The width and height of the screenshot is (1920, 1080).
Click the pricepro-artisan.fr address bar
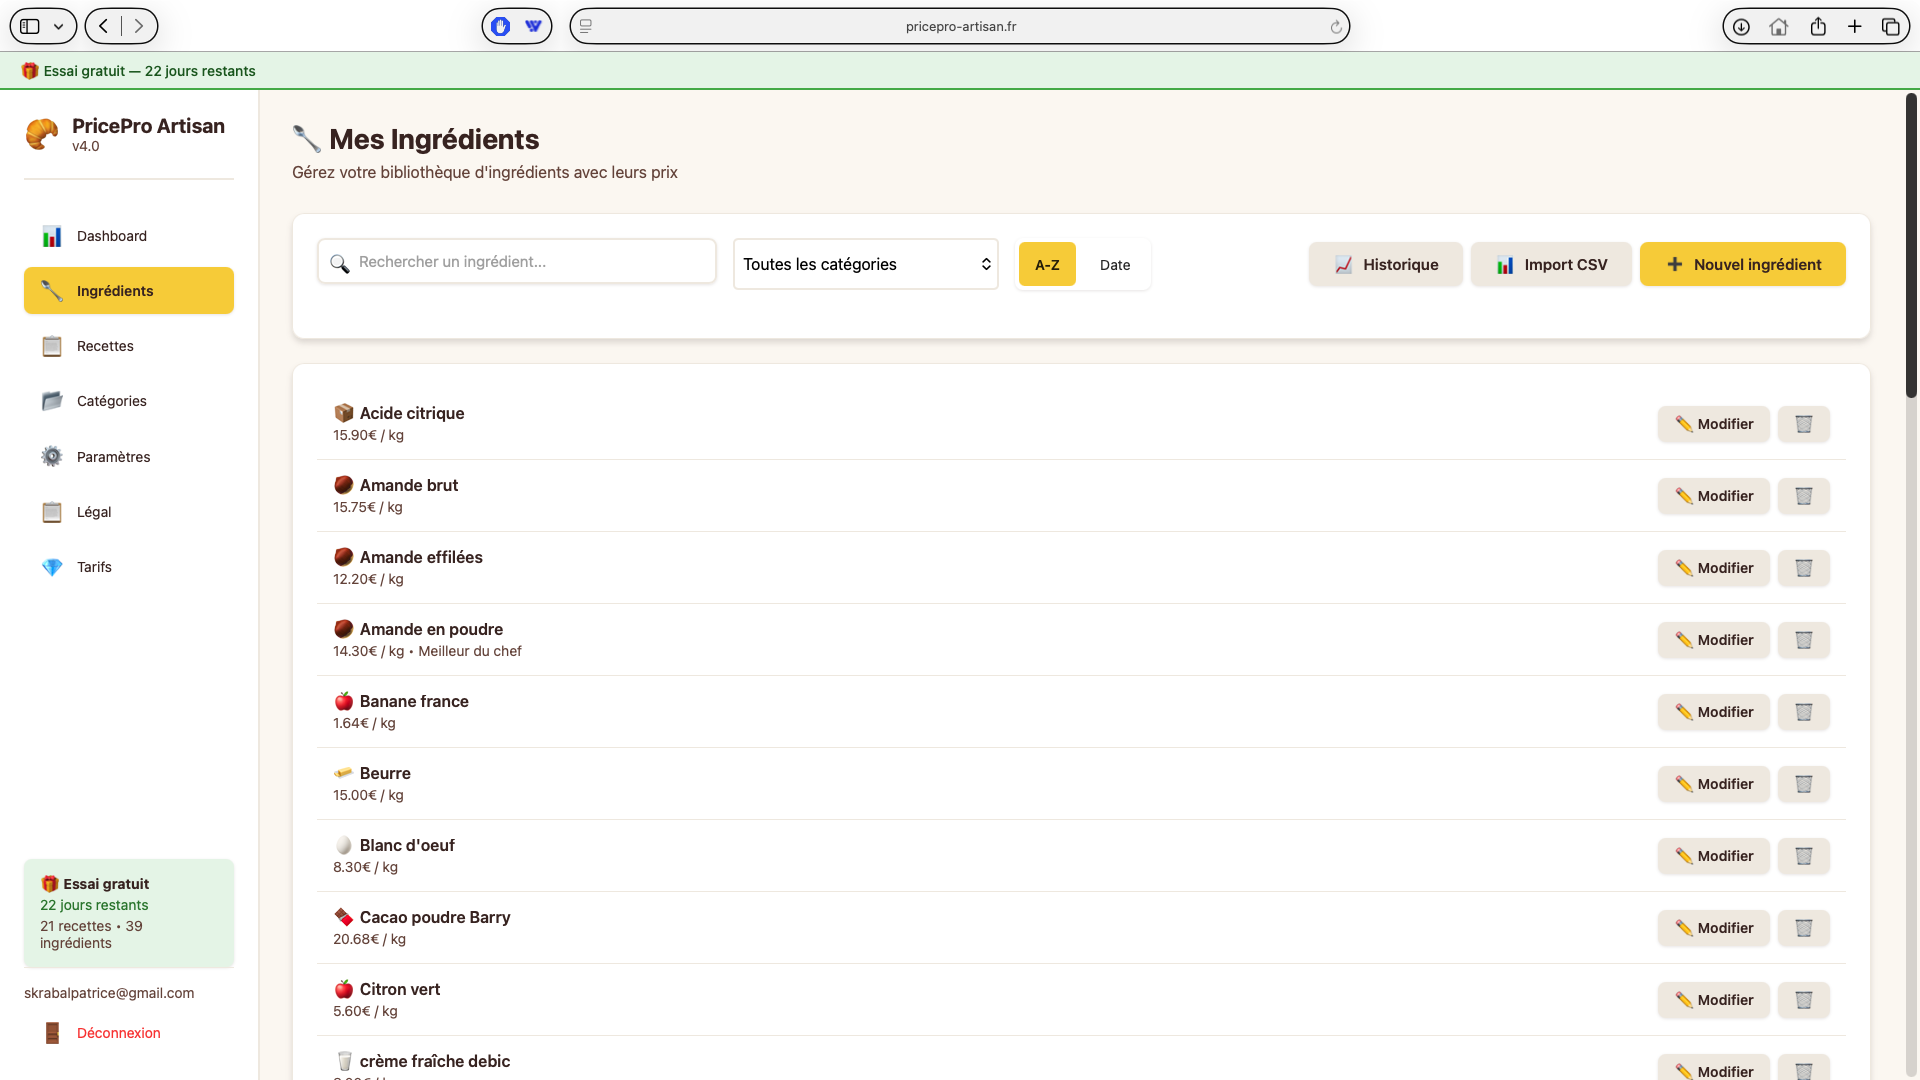(960, 26)
